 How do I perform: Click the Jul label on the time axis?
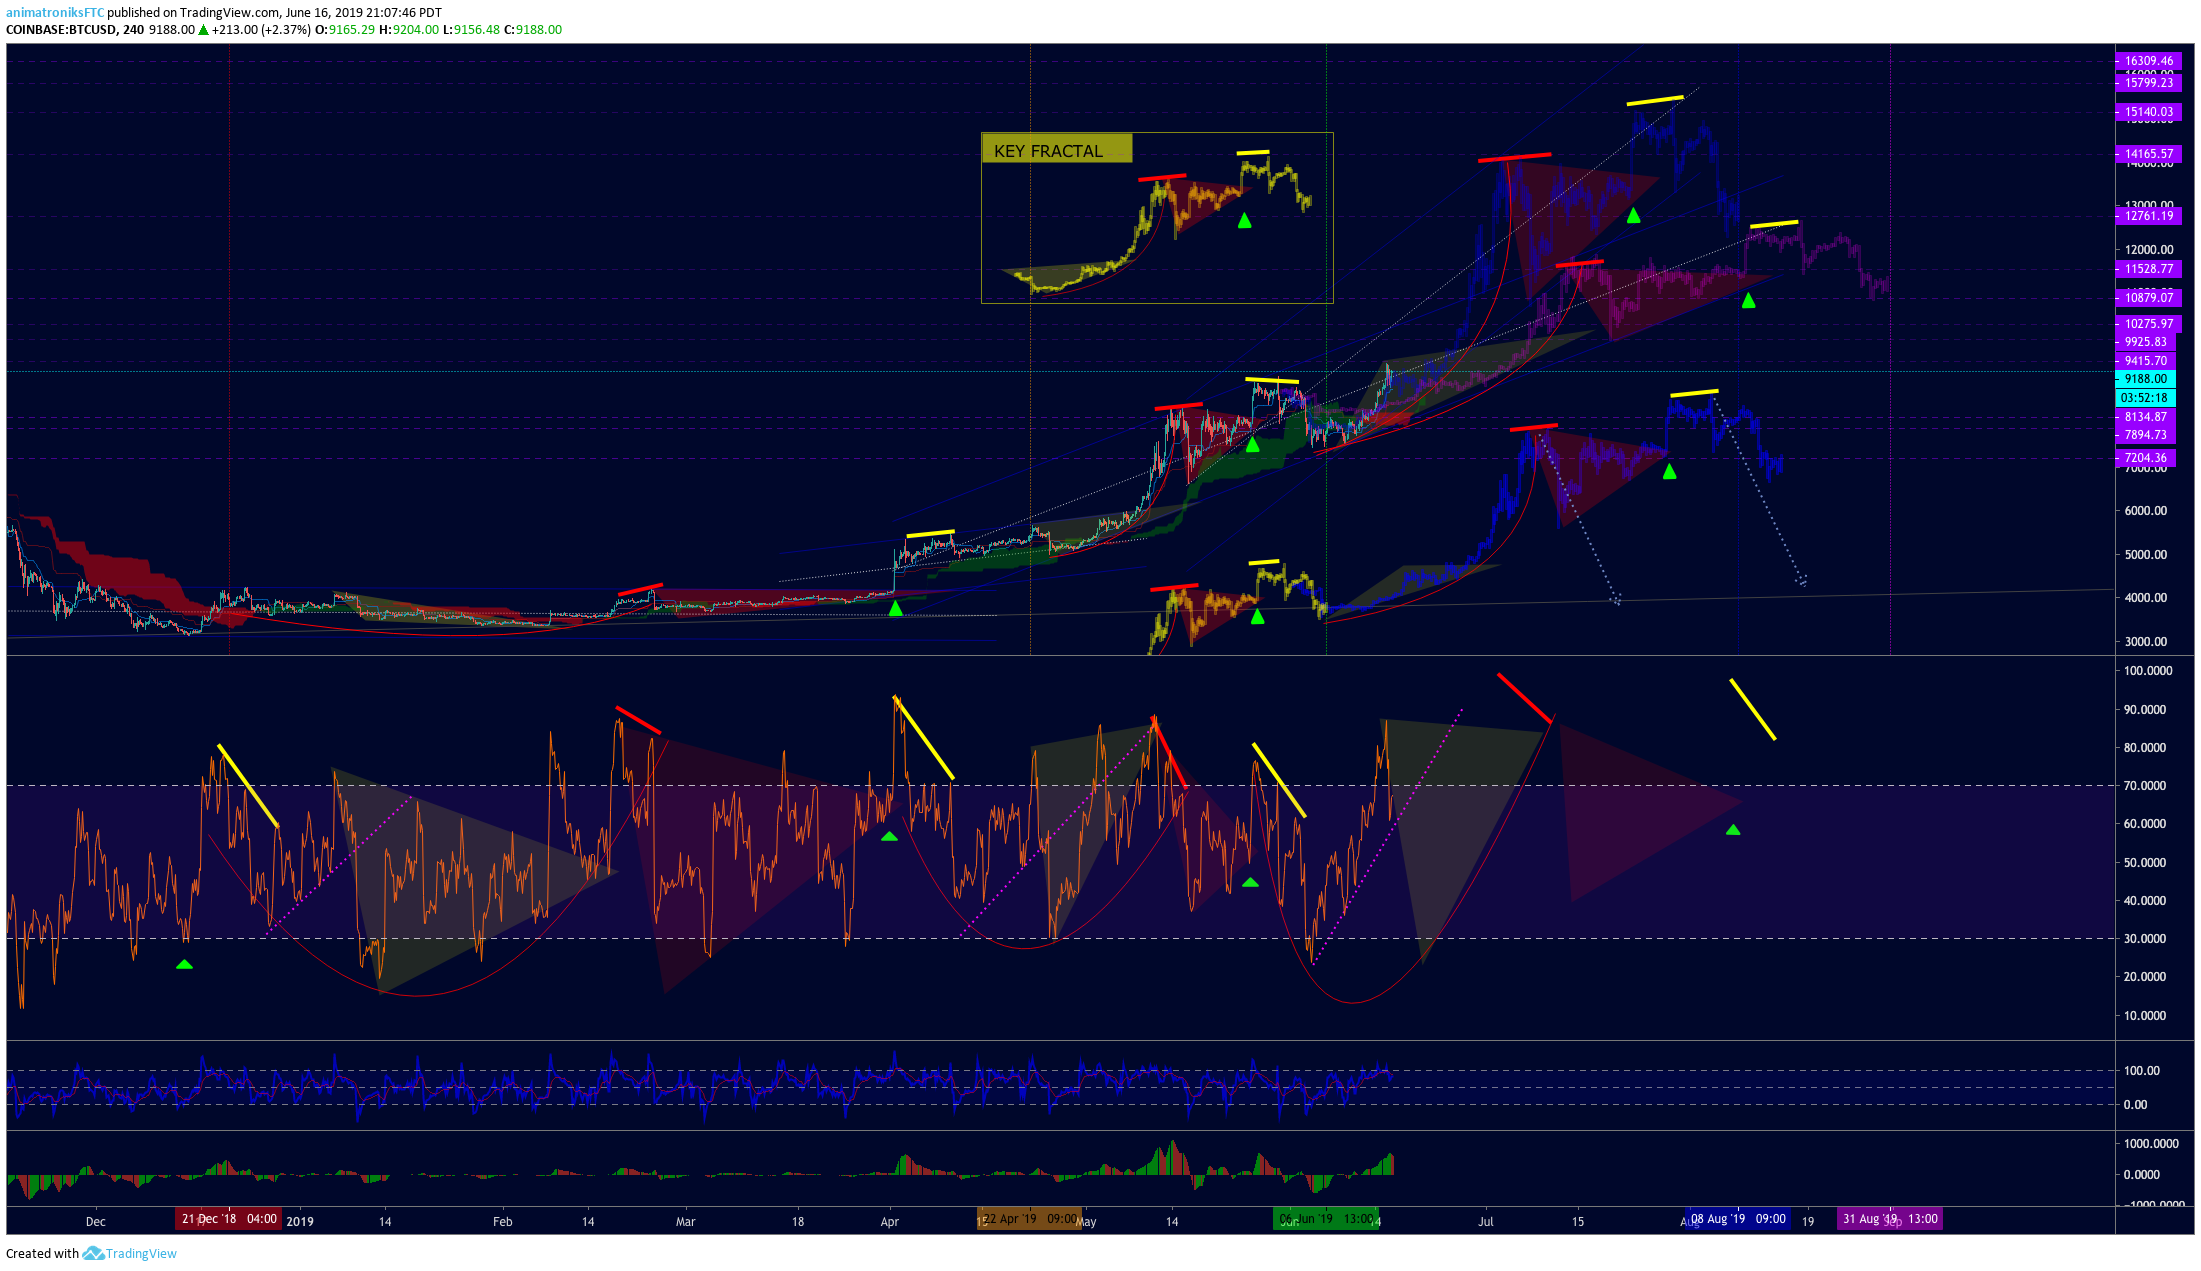click(1486, 1222)
